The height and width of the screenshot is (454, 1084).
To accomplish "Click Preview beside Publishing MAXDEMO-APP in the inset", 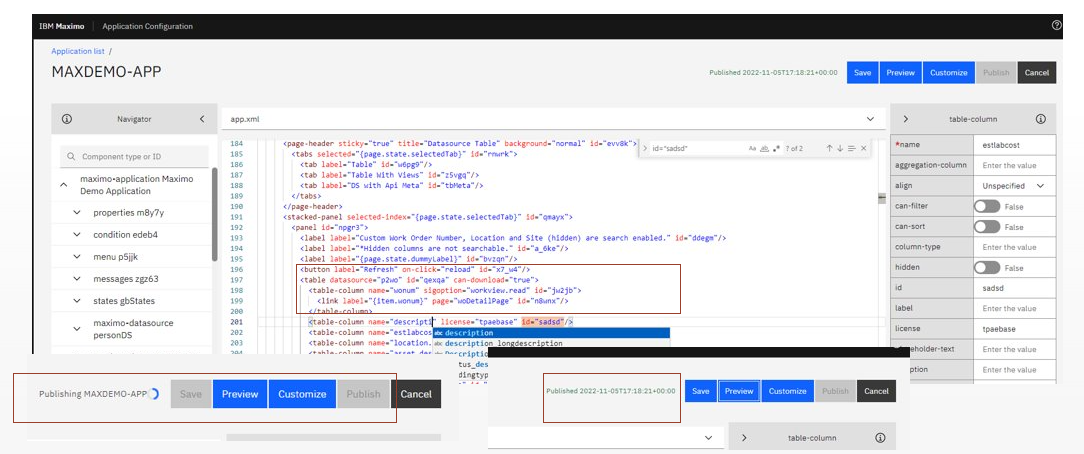I will 239,394.
